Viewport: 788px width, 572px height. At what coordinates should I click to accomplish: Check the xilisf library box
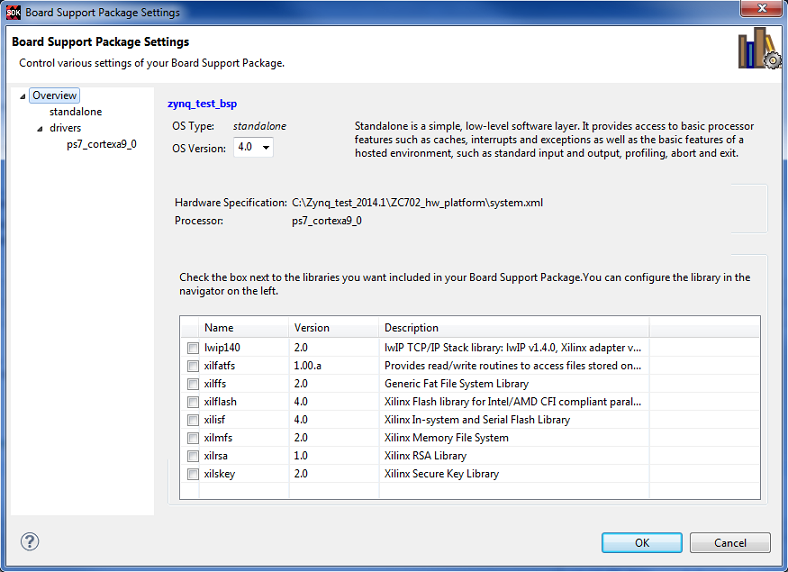tap(192, 420)
